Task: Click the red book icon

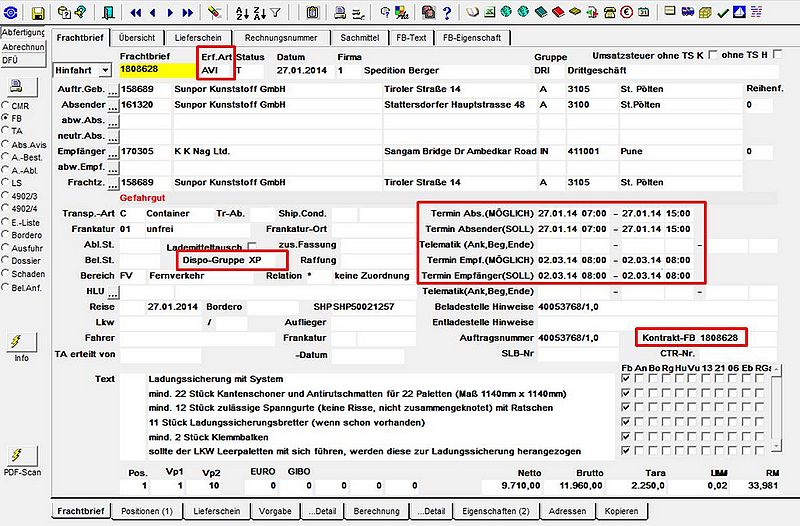Action: 558,12
